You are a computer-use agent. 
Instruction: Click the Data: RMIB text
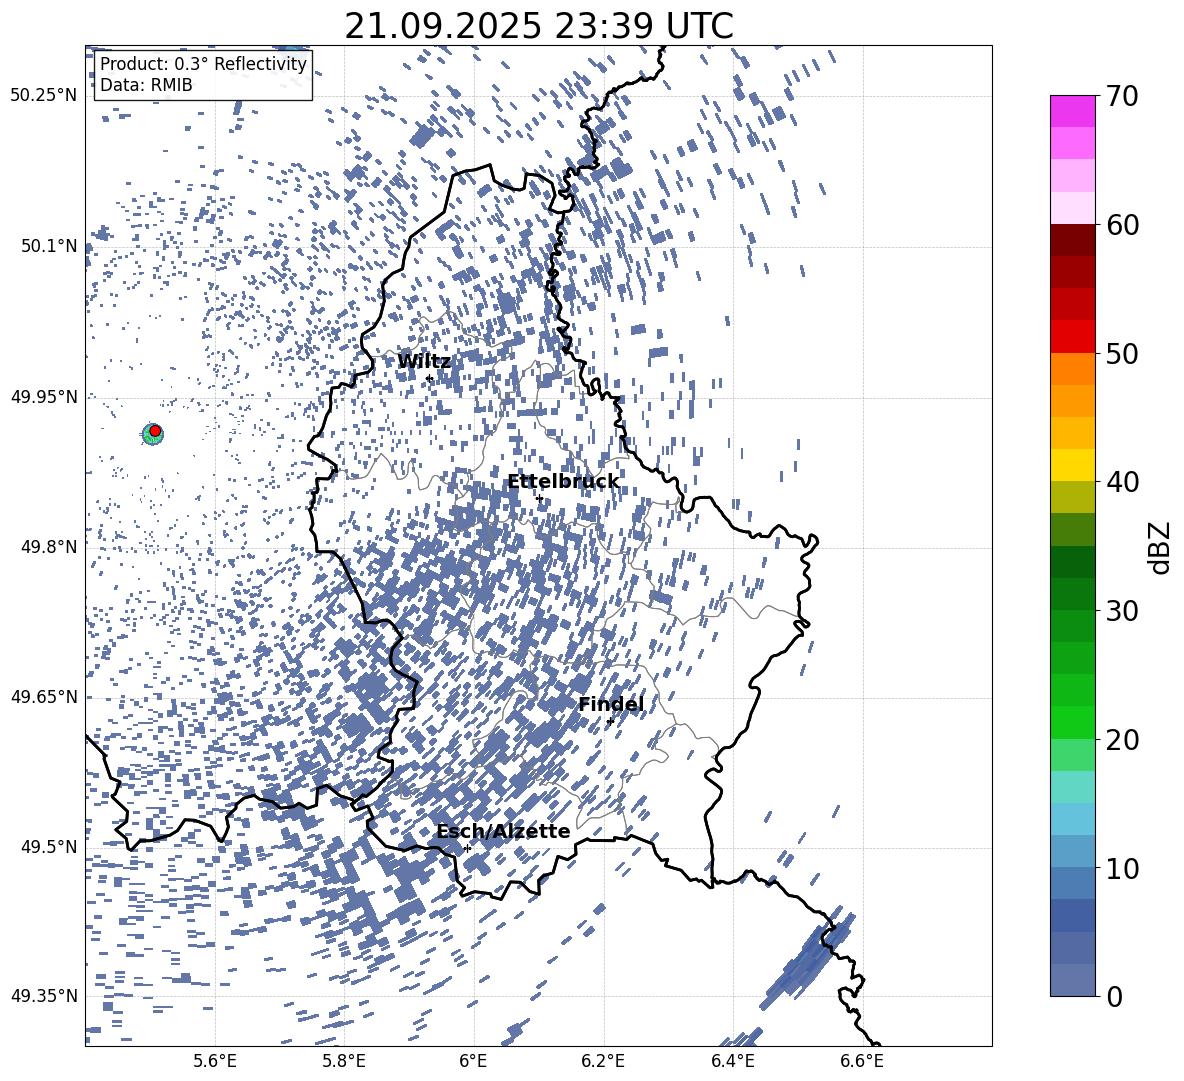pos(146,85)
